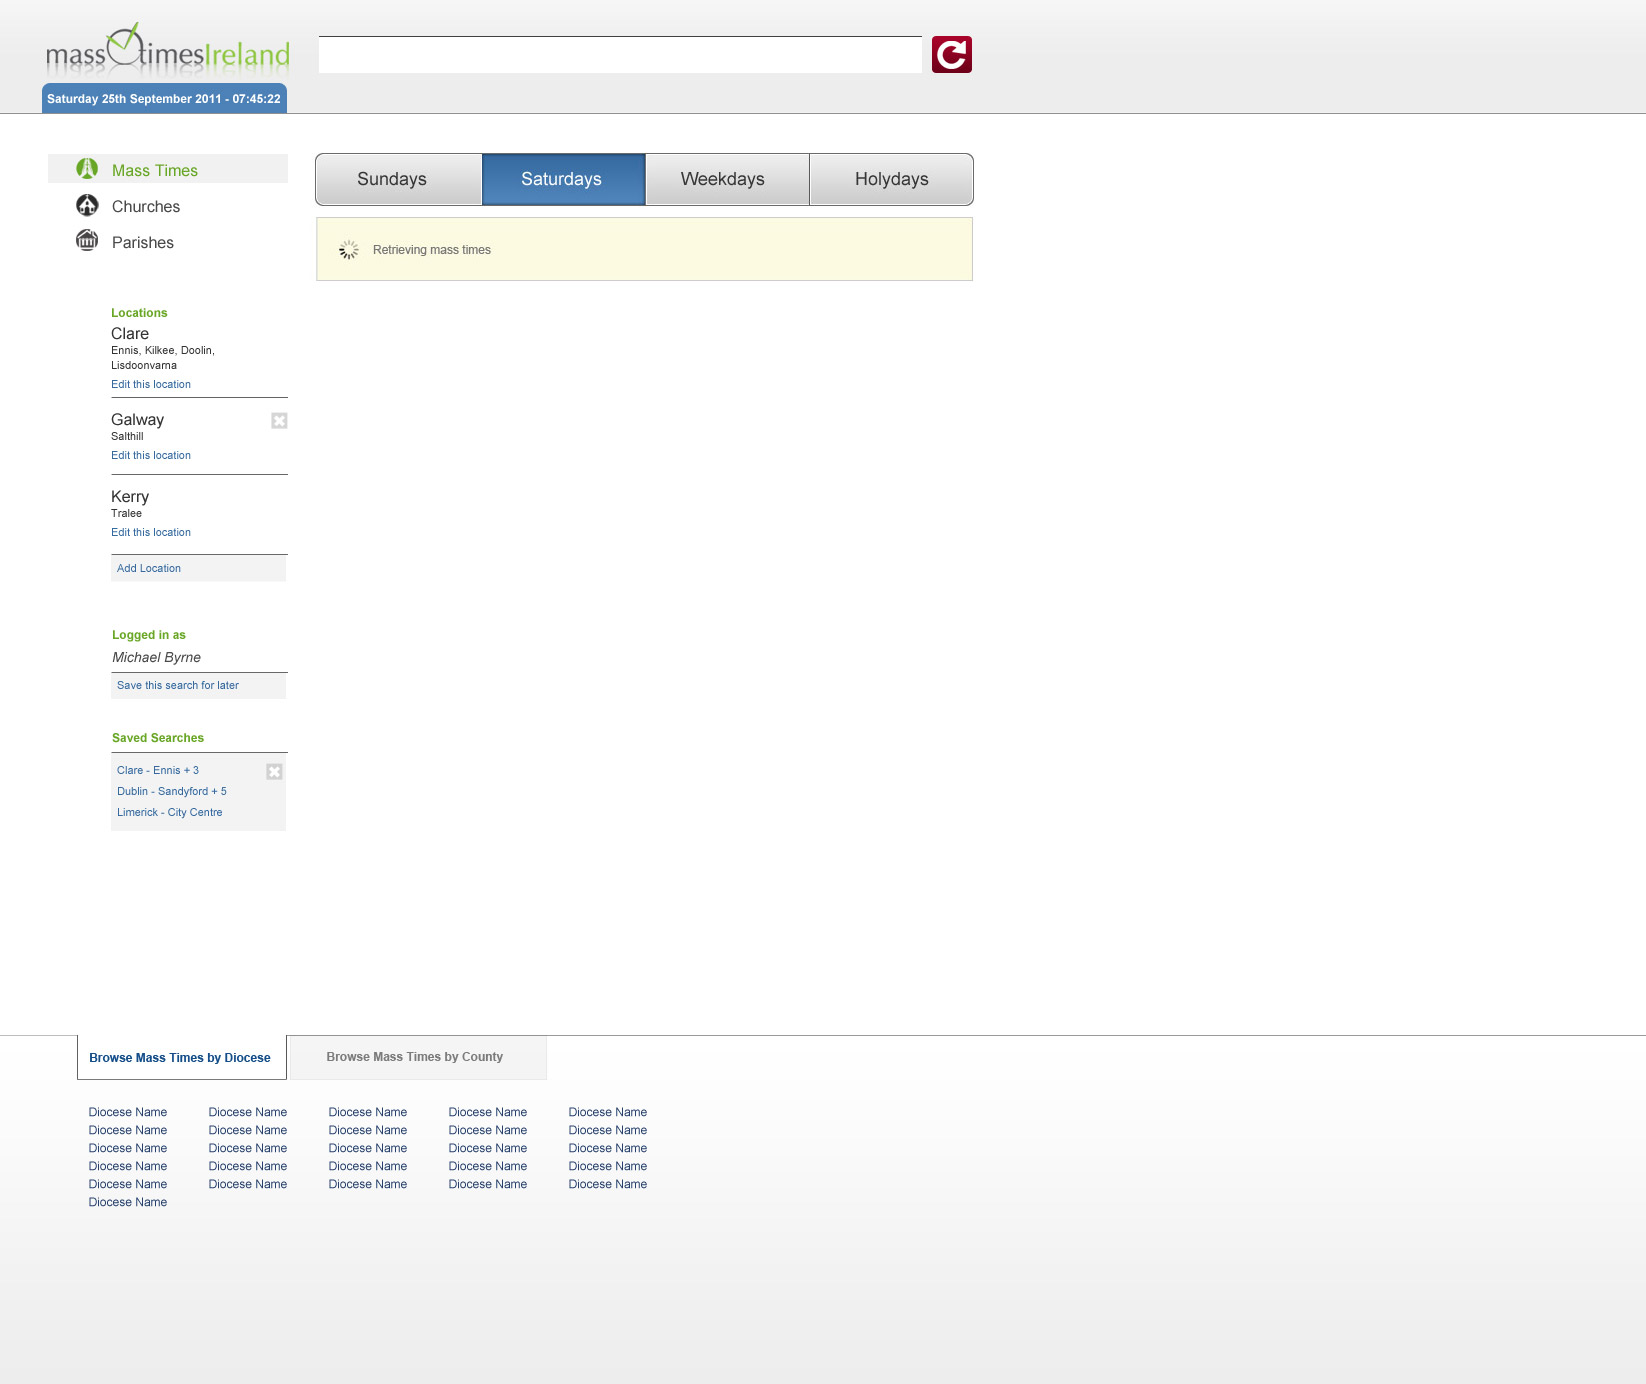Open Limerick - City Centre saved search
The width and height of the screenshot is (1646, 1384).
click(170, 812)
